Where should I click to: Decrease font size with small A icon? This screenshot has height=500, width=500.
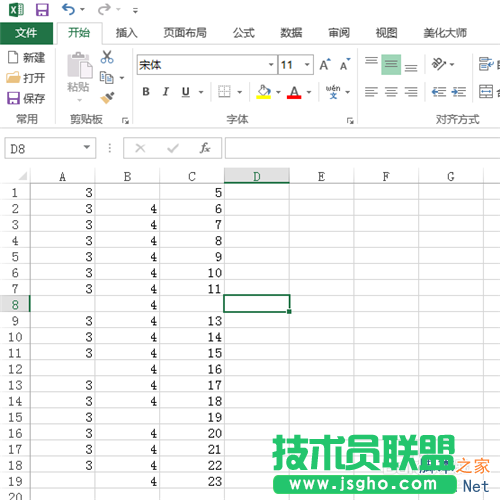(345, 64)
